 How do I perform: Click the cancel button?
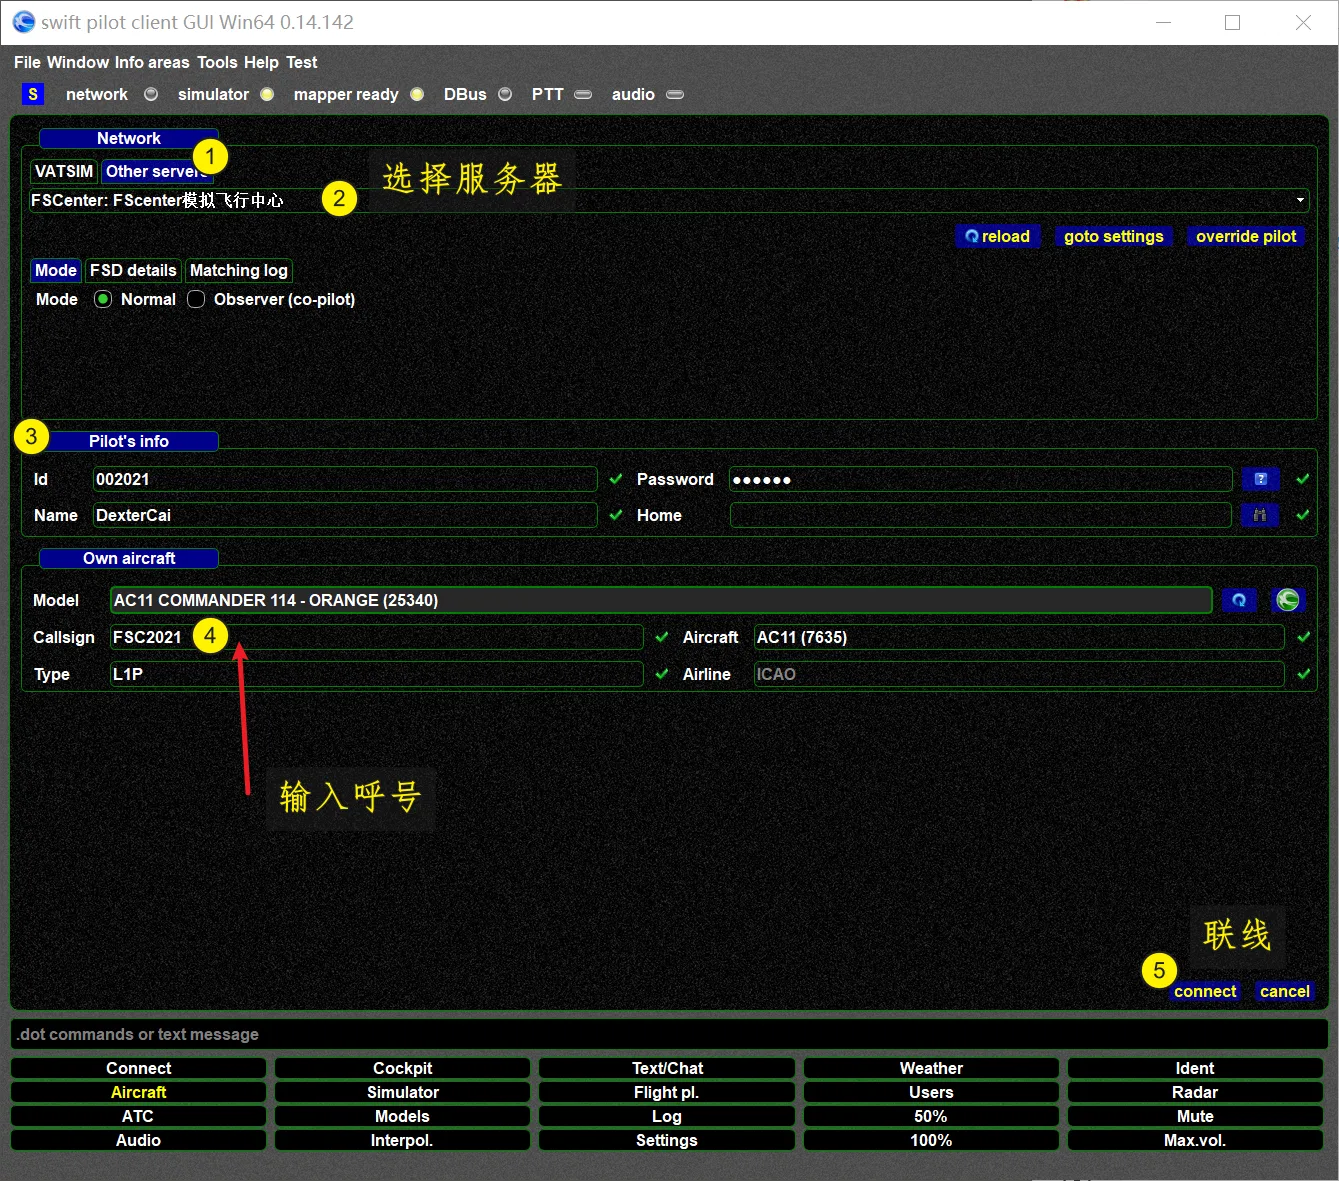[1285, 991]
